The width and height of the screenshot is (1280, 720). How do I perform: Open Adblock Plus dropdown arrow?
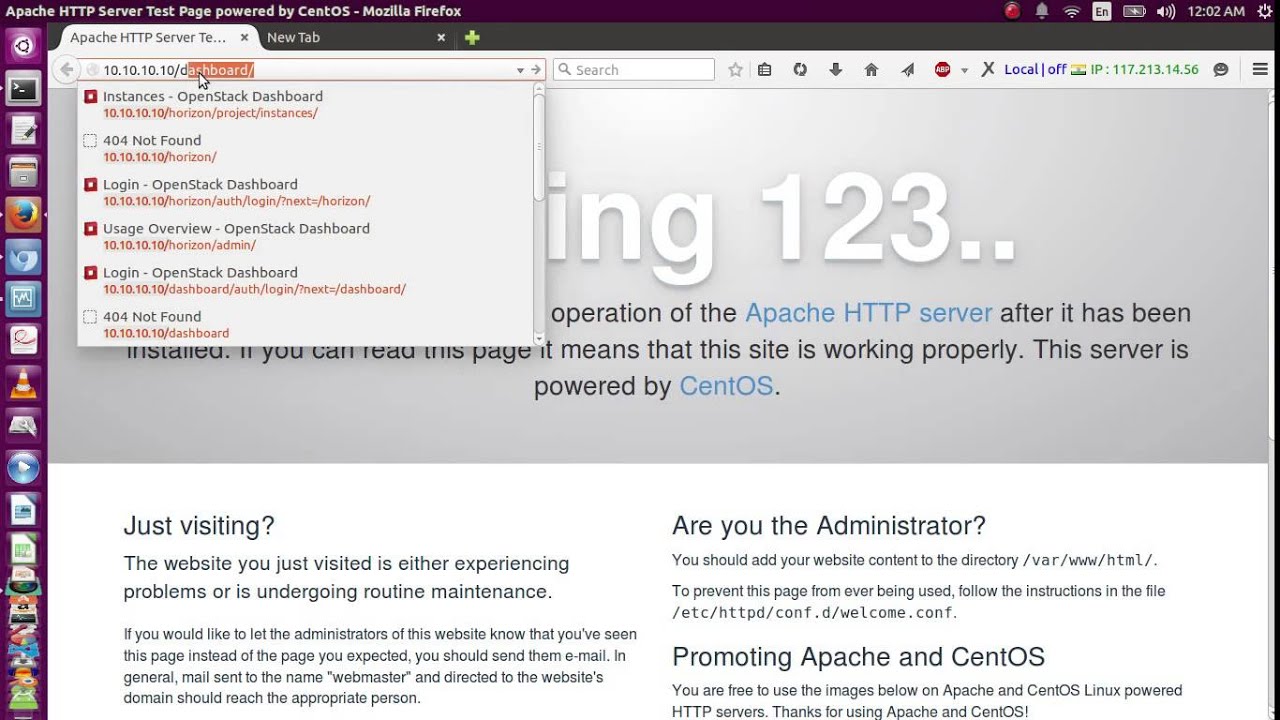964,70
